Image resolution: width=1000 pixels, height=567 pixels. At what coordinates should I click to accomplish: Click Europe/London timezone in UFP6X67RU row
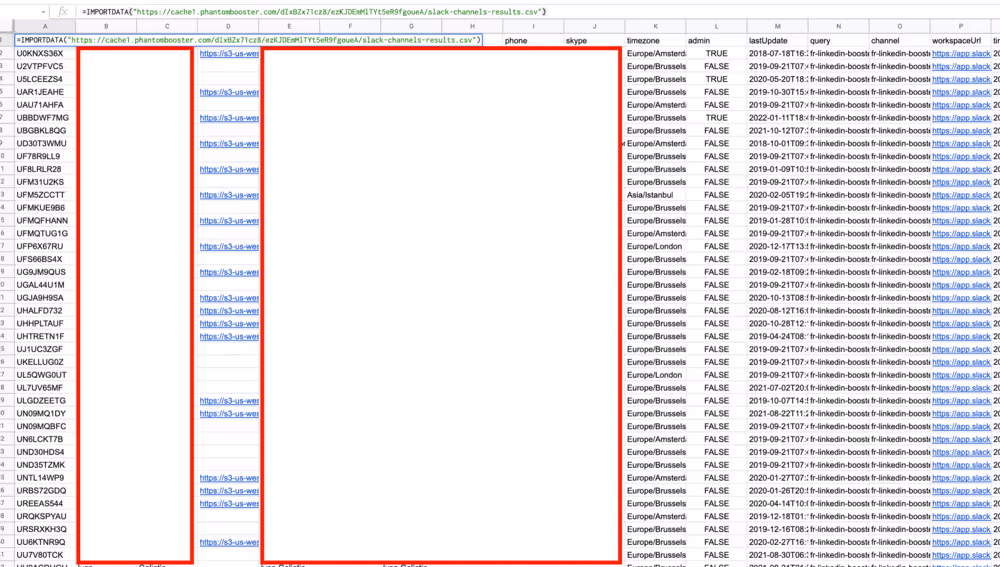tap(656, 246)
